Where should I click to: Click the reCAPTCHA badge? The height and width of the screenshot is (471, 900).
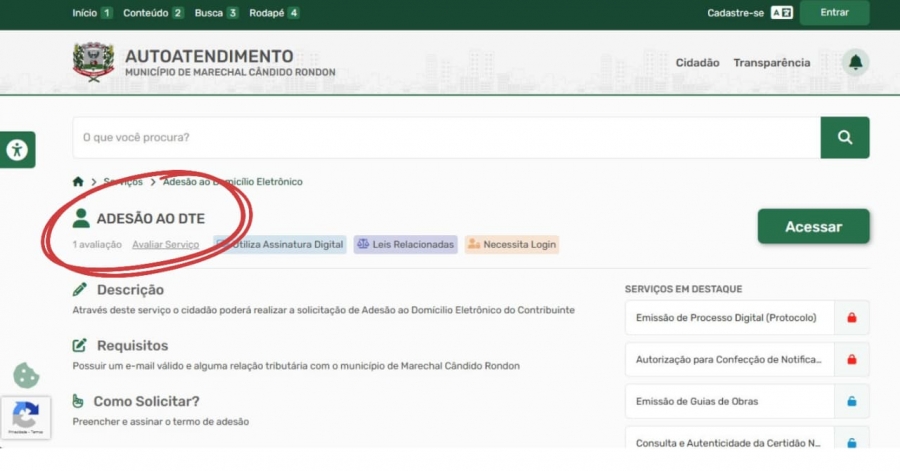pyautogui.click(x=25, y=417)
